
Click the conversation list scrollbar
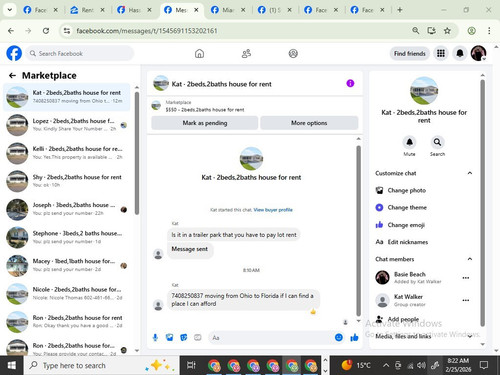(x=137, y=153)
